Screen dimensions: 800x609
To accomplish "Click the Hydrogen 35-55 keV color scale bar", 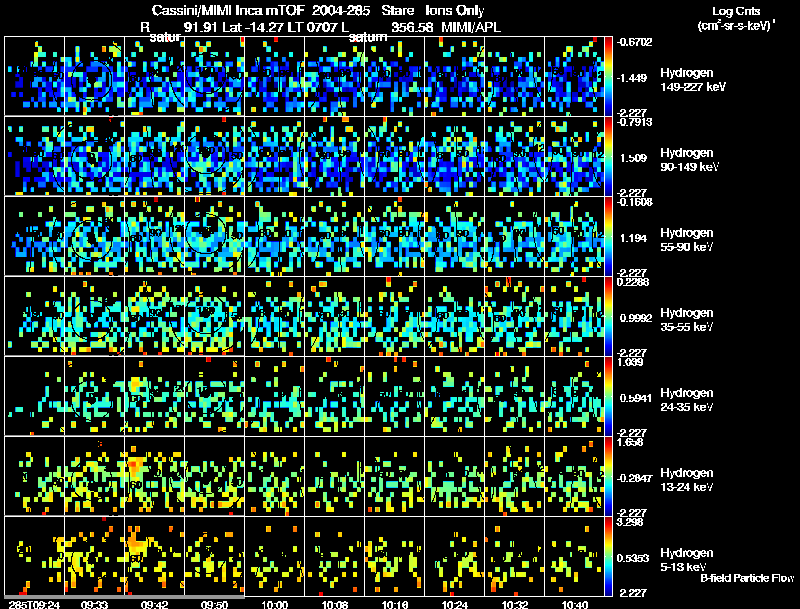I will [608, 316].
